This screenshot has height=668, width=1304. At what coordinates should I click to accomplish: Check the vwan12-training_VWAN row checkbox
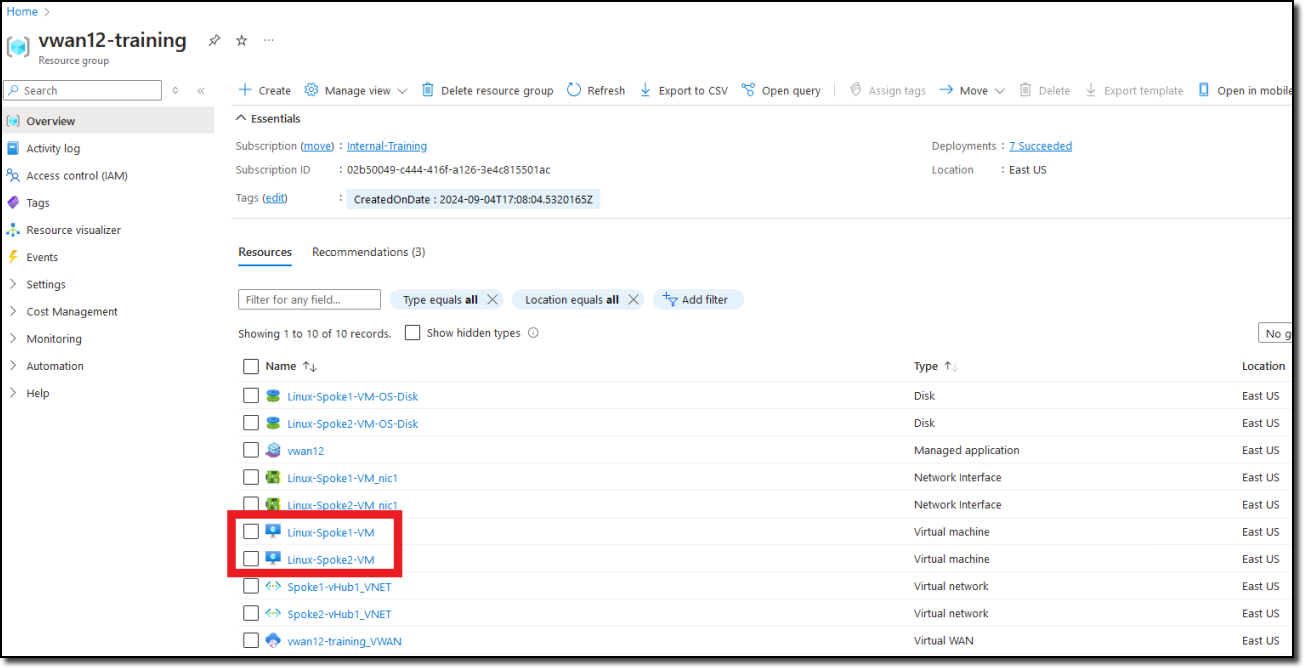[251, 640]
